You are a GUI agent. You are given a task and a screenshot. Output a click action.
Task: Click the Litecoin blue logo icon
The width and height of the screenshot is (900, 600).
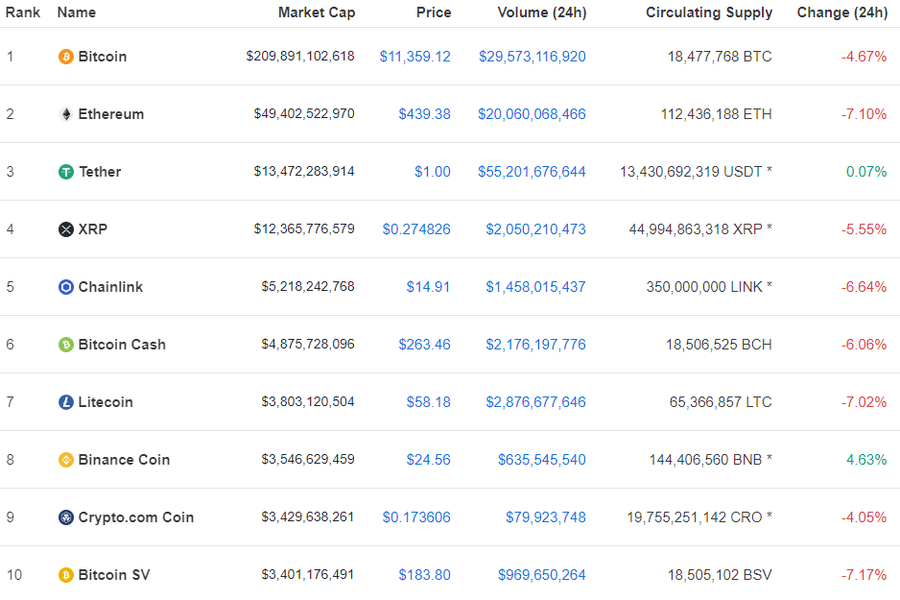coord(66,402)
